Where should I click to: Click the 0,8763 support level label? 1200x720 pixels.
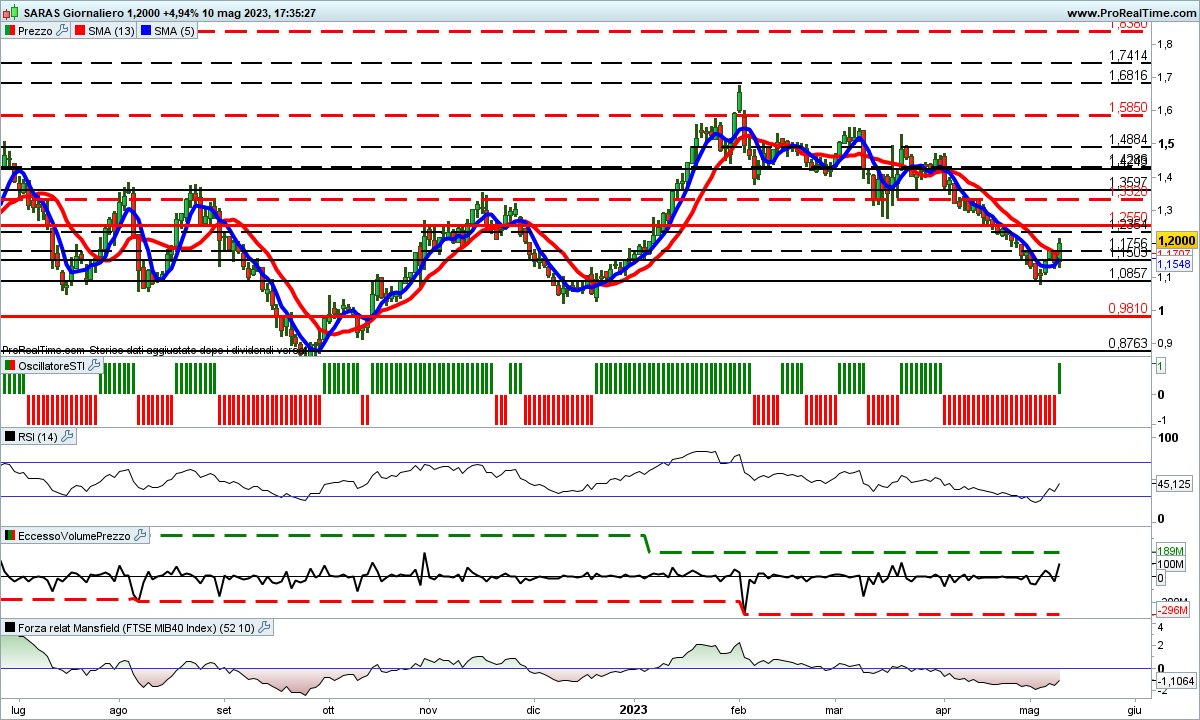point(1127,343)
